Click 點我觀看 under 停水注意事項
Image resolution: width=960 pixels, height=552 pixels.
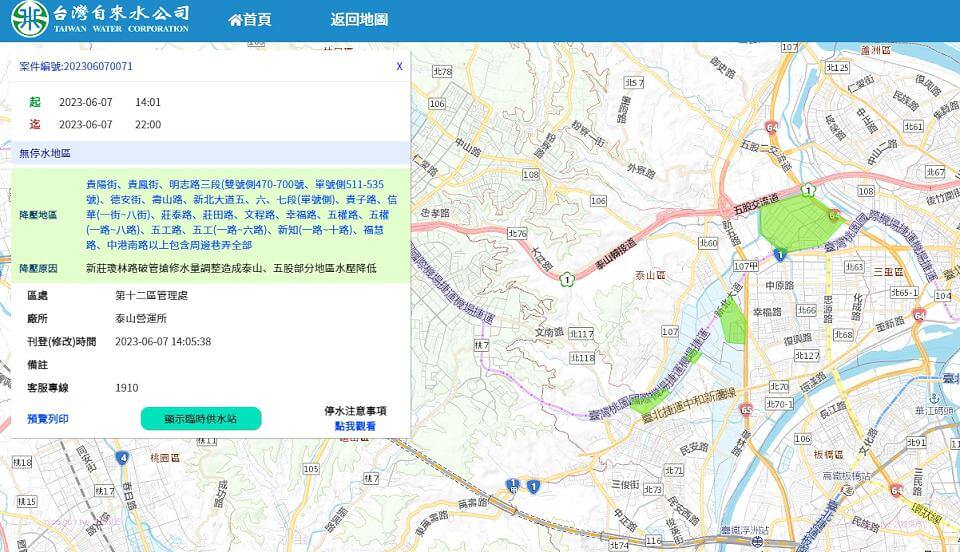[x=355, y=426]
